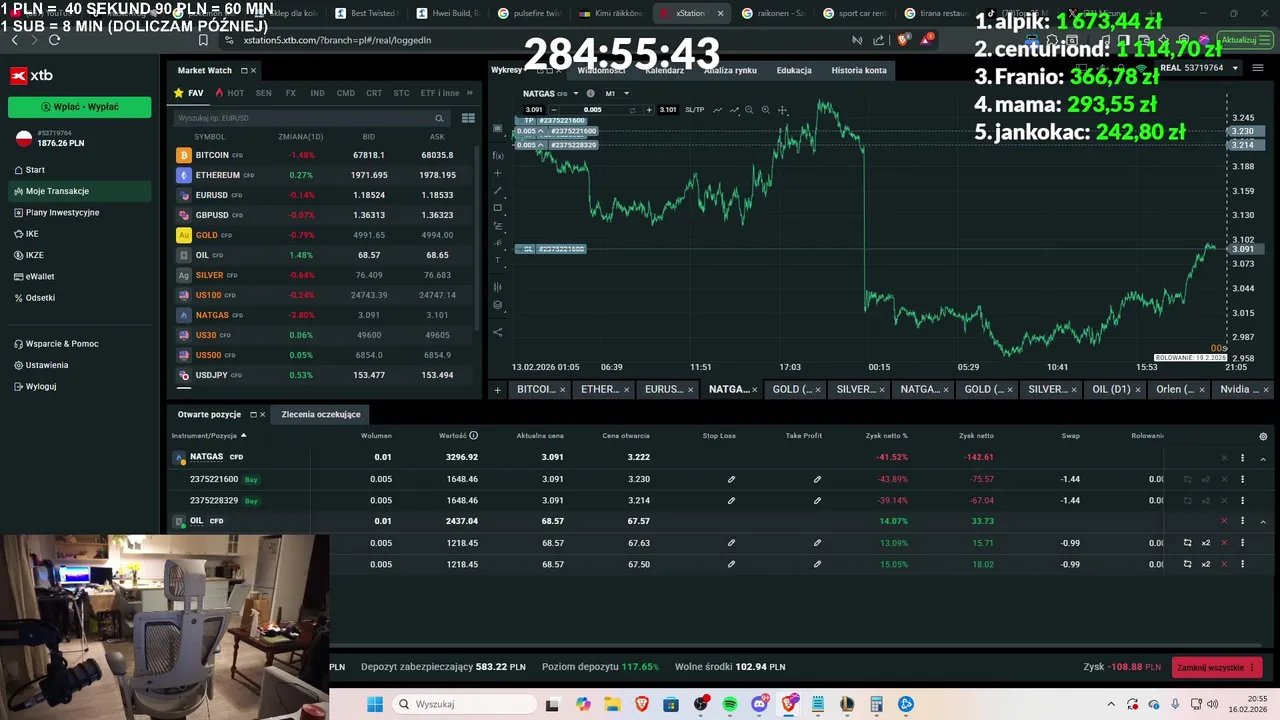Click the Market Watch search magnifier

439,118
